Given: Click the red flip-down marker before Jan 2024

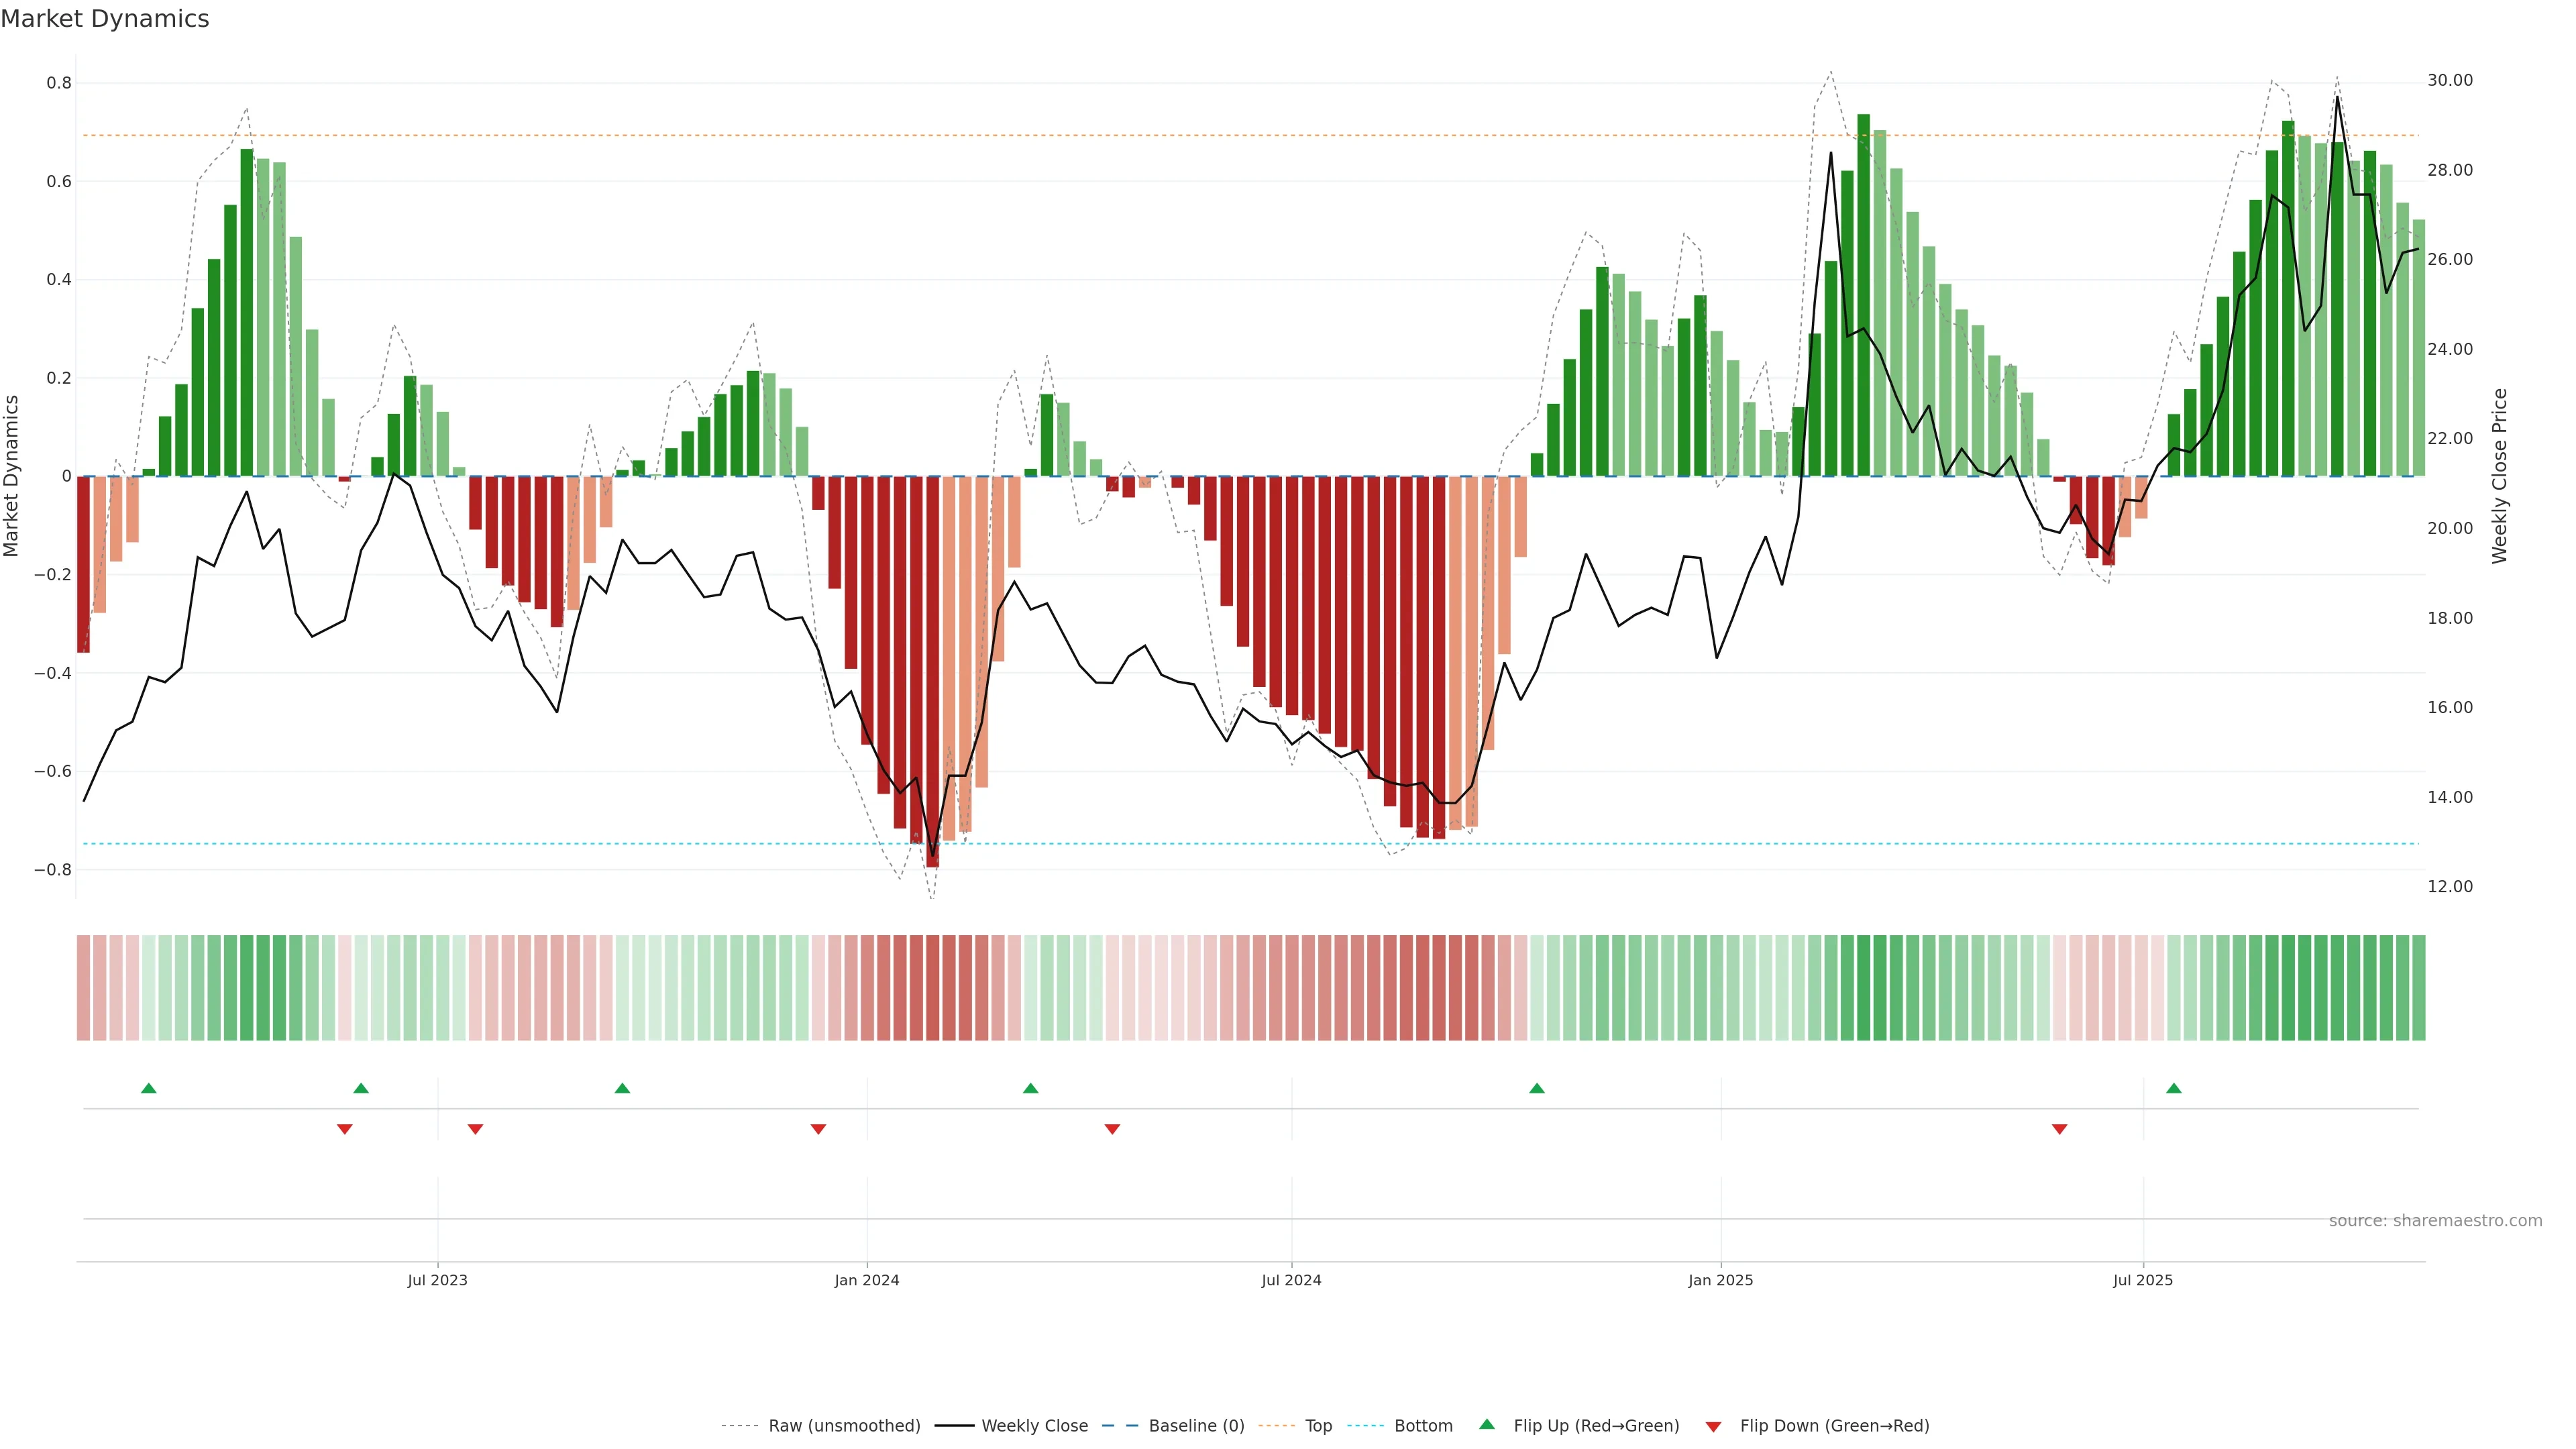Looking at the screenshot, I should coord(818,1129).
